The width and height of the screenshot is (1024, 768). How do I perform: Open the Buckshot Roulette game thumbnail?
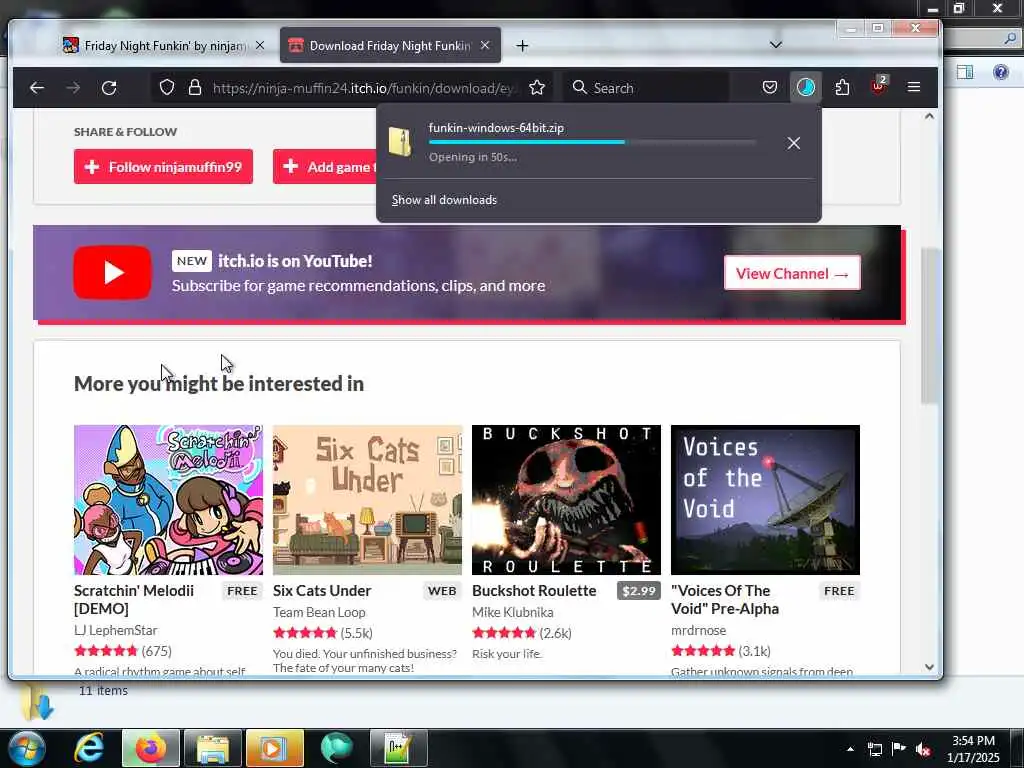(566, 500)
